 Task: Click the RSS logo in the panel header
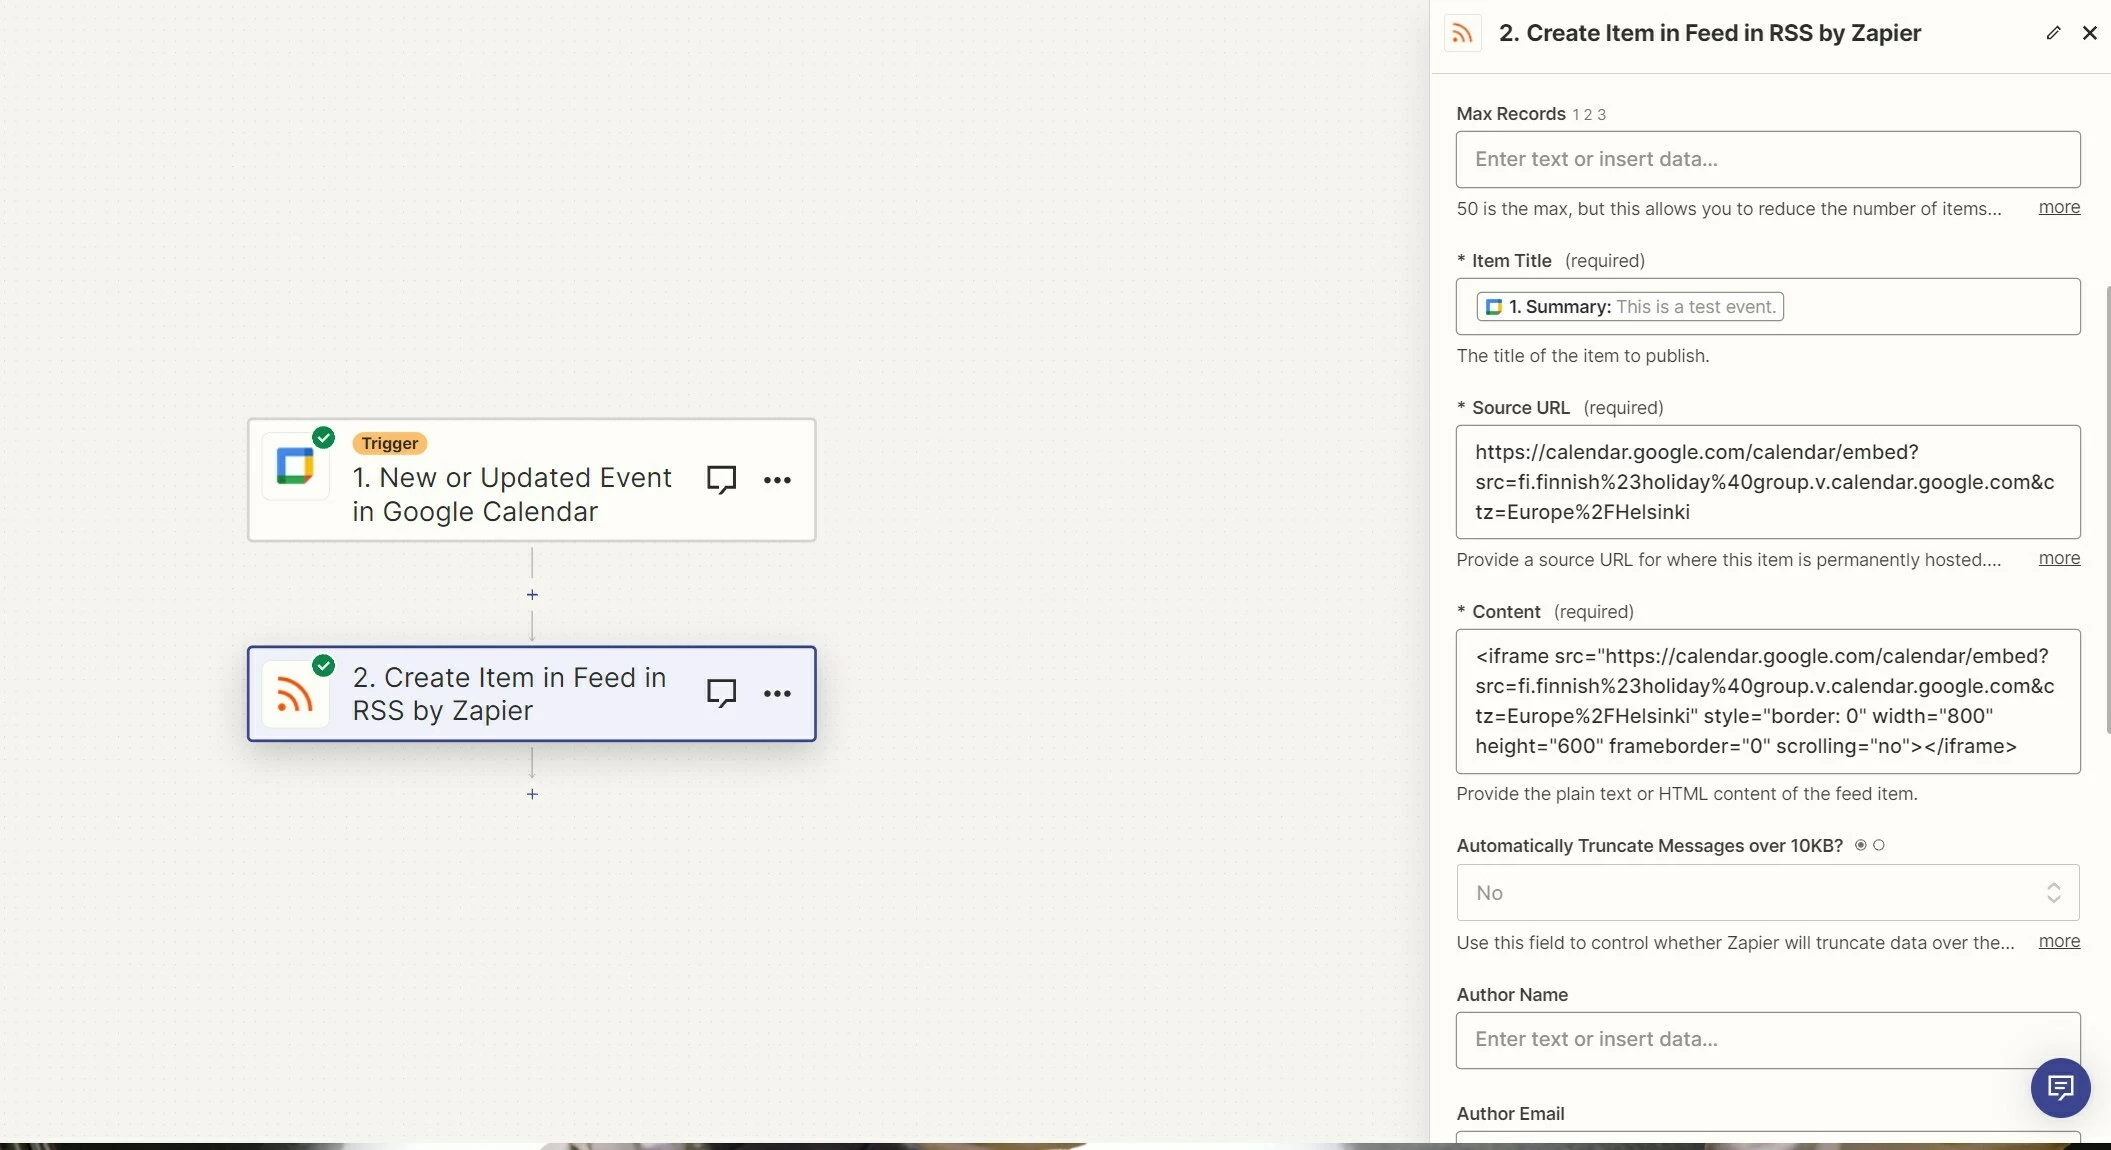coord(1461,32)
